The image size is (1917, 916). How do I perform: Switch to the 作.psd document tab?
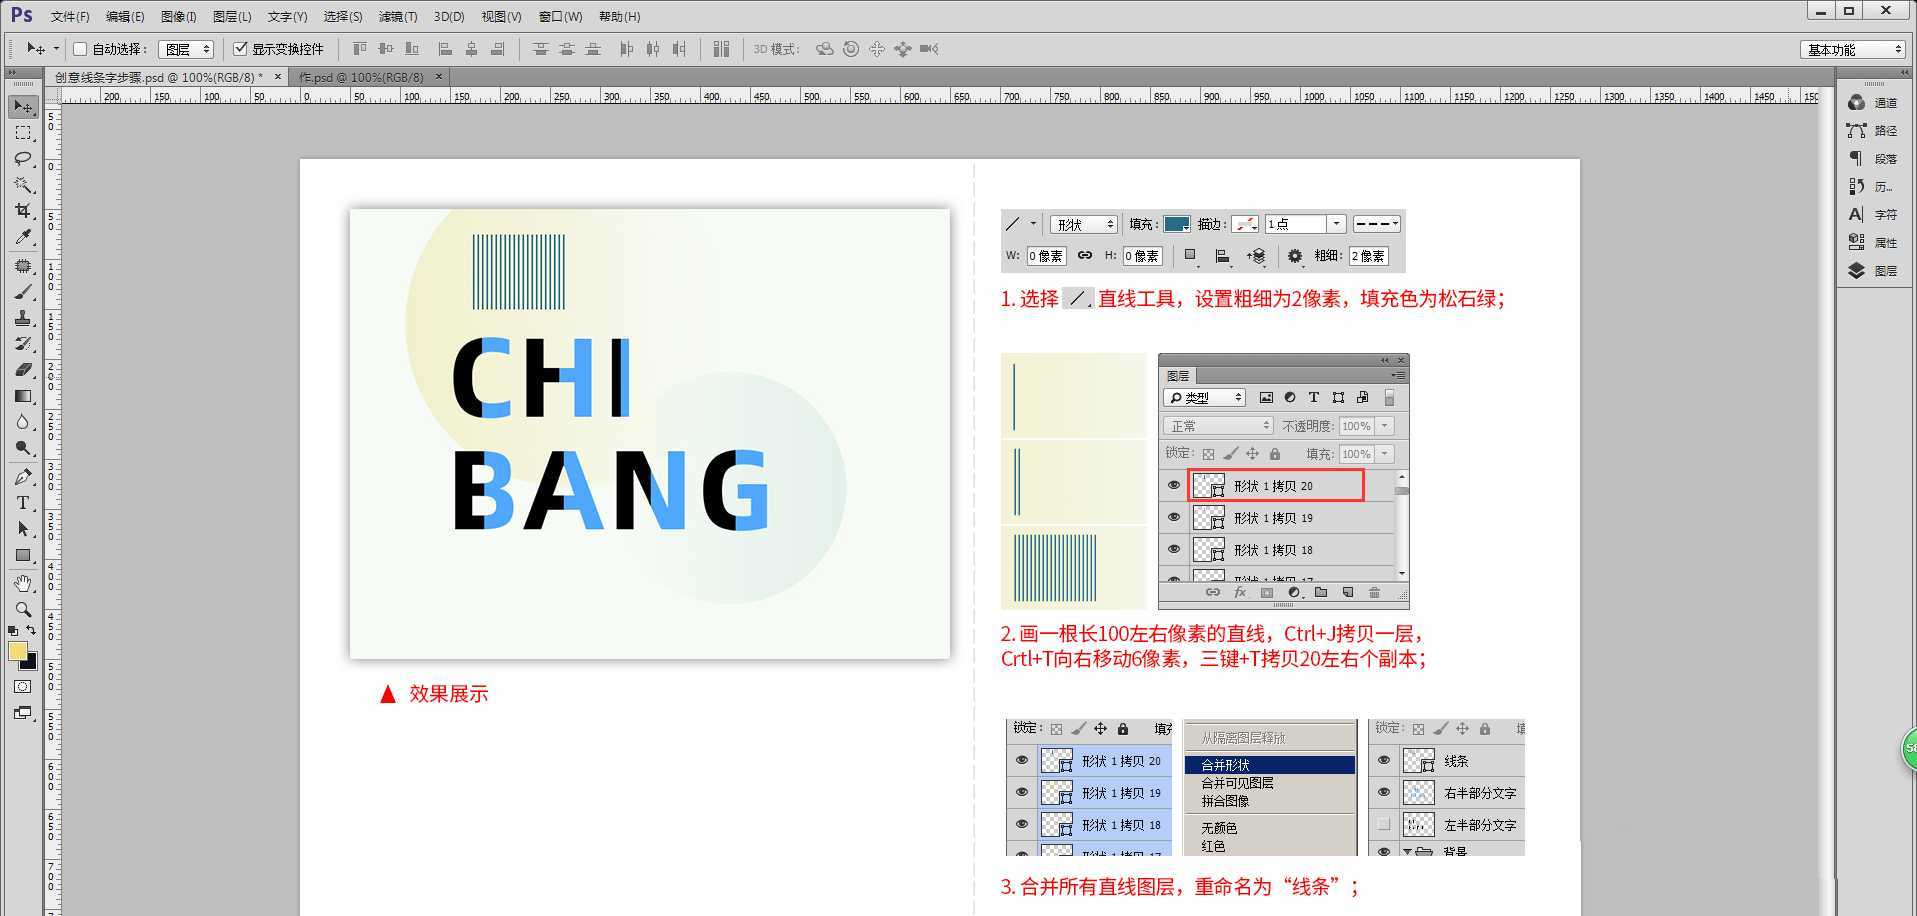pyautogui.click(x=357, y=77)
